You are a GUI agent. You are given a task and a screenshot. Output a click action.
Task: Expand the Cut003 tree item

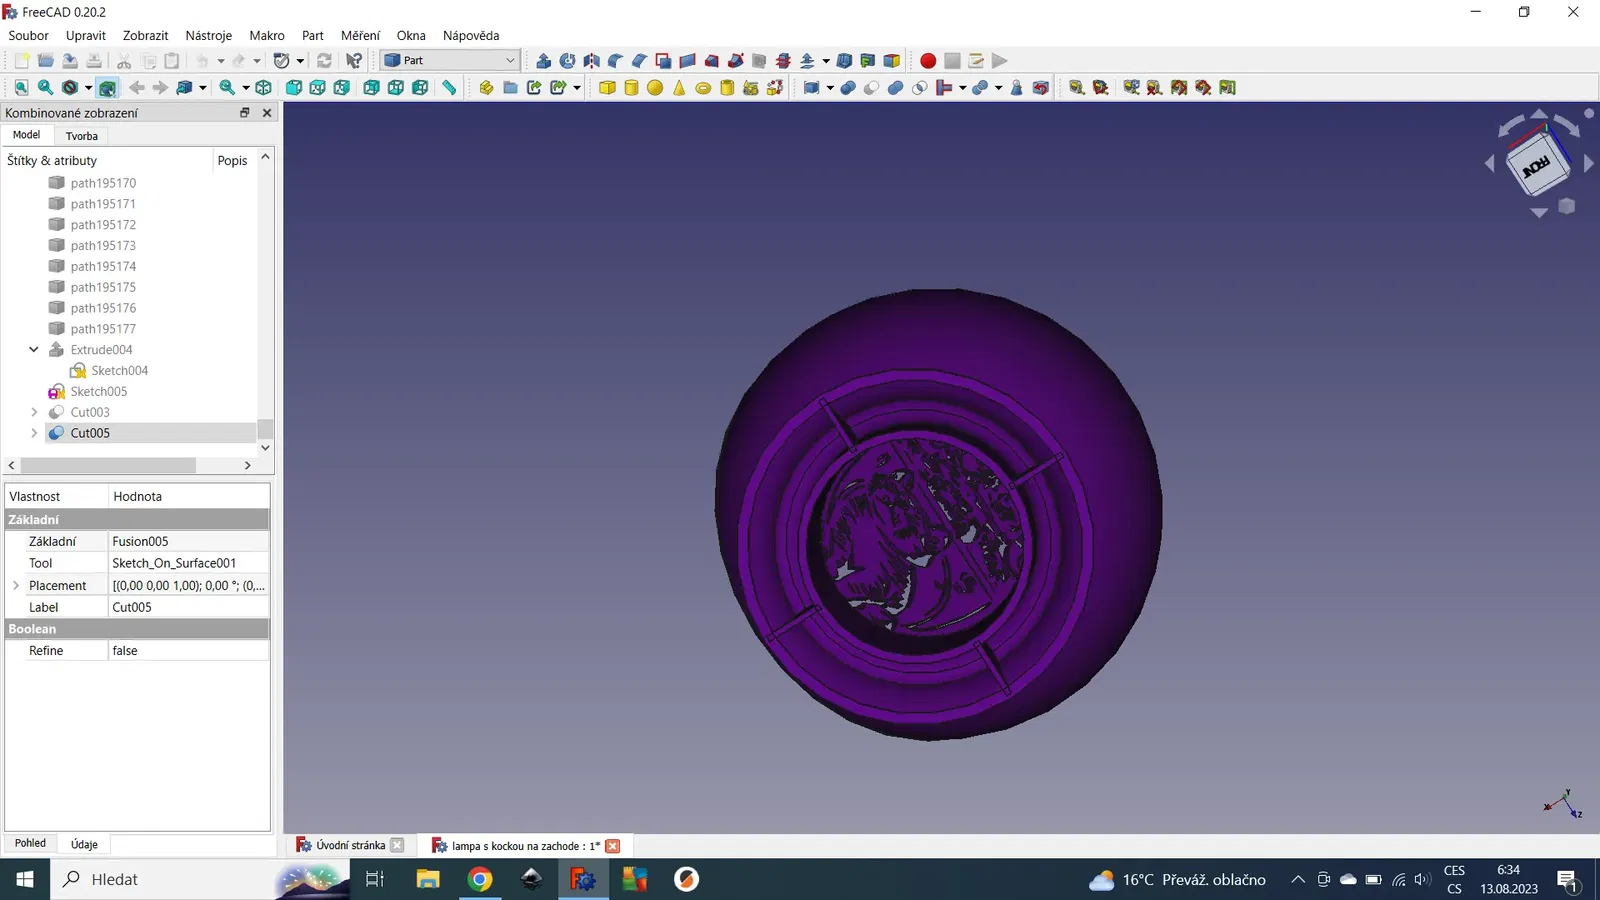(x=34, y=412)
